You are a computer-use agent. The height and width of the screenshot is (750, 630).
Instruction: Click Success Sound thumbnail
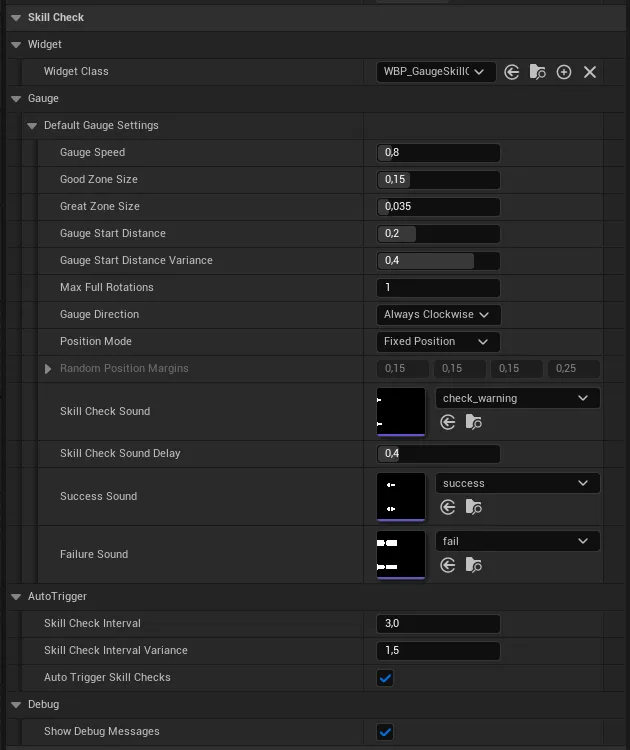[x=401, y=497]
